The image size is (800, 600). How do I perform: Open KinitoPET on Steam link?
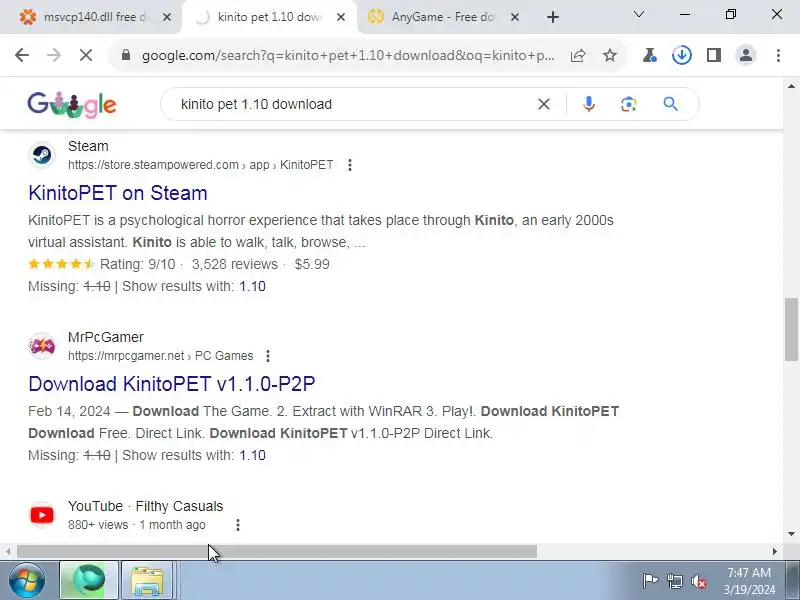point(118,193)
